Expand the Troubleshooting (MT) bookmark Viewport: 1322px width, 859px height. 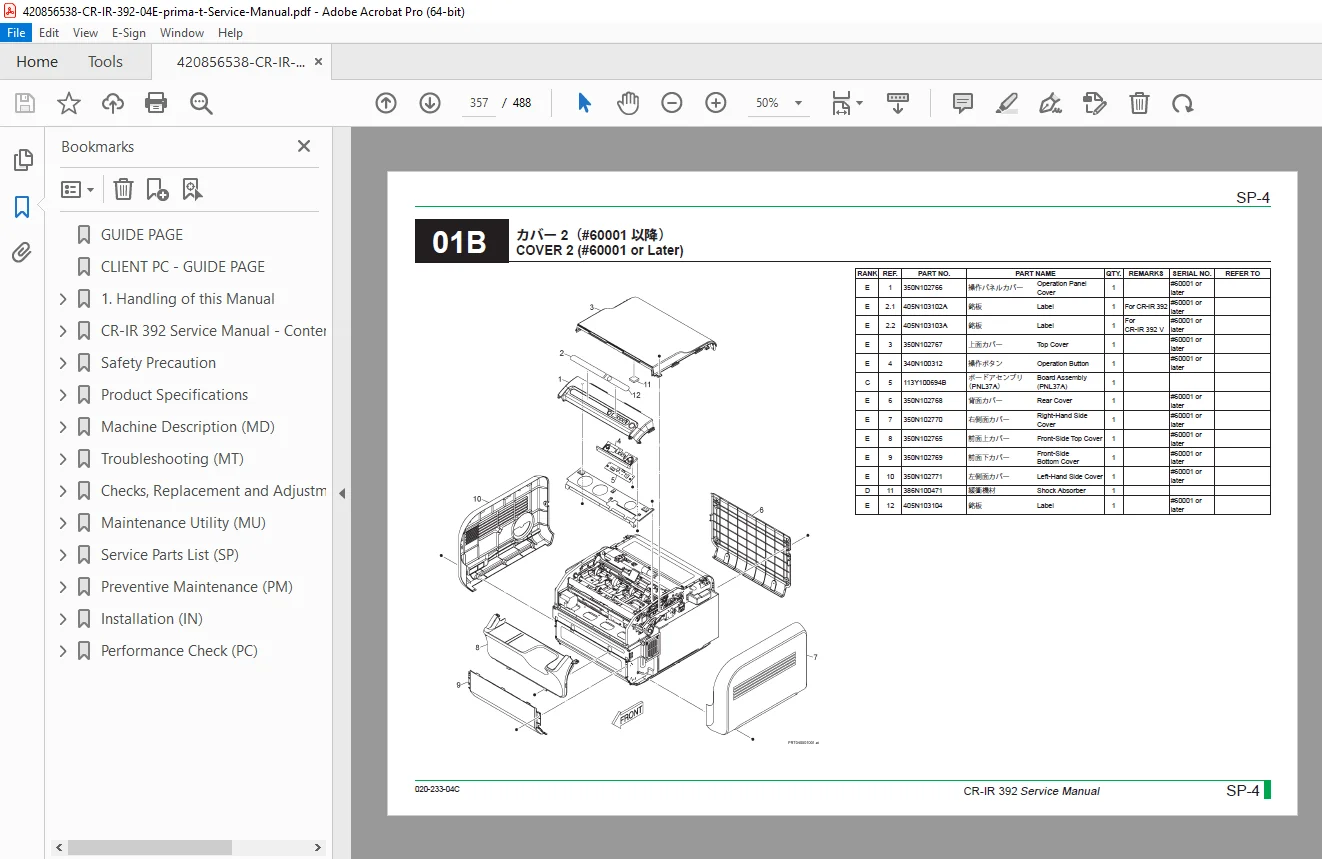(x=63, y=459)
